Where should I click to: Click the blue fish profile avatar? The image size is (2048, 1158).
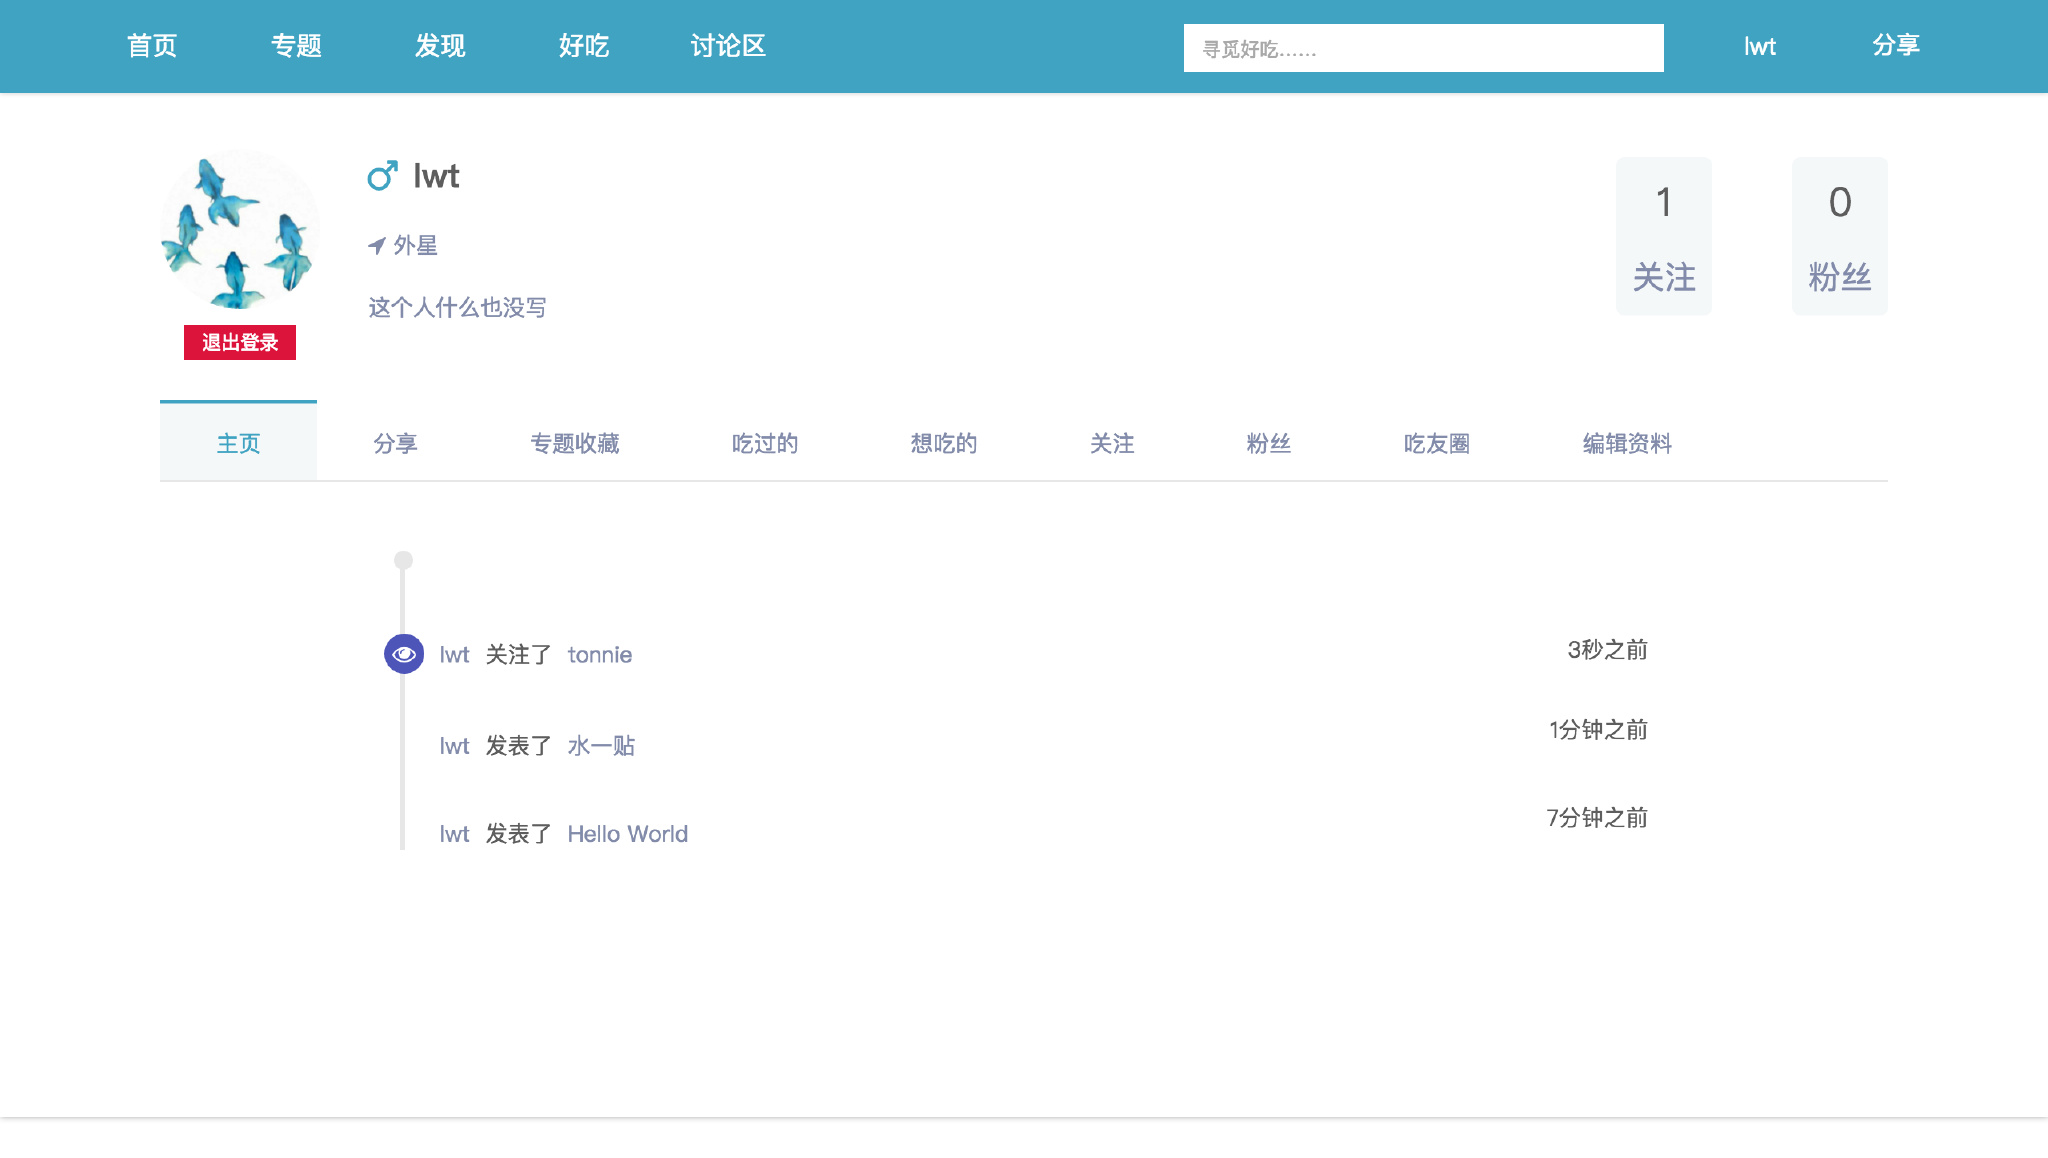click(x=240, y=230)
